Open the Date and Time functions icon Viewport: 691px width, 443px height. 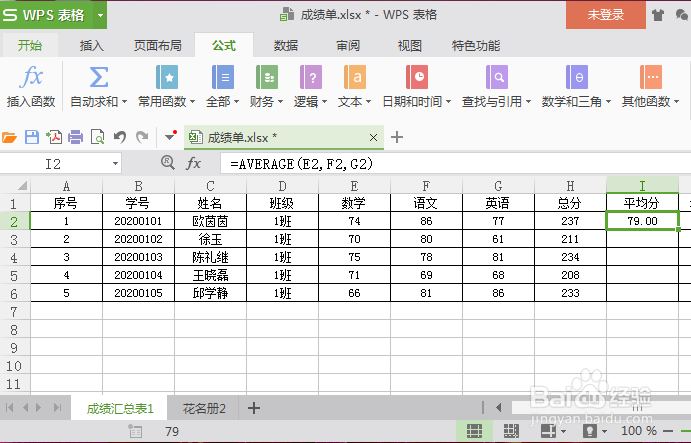pyautogui.click(x=417, y=77)
